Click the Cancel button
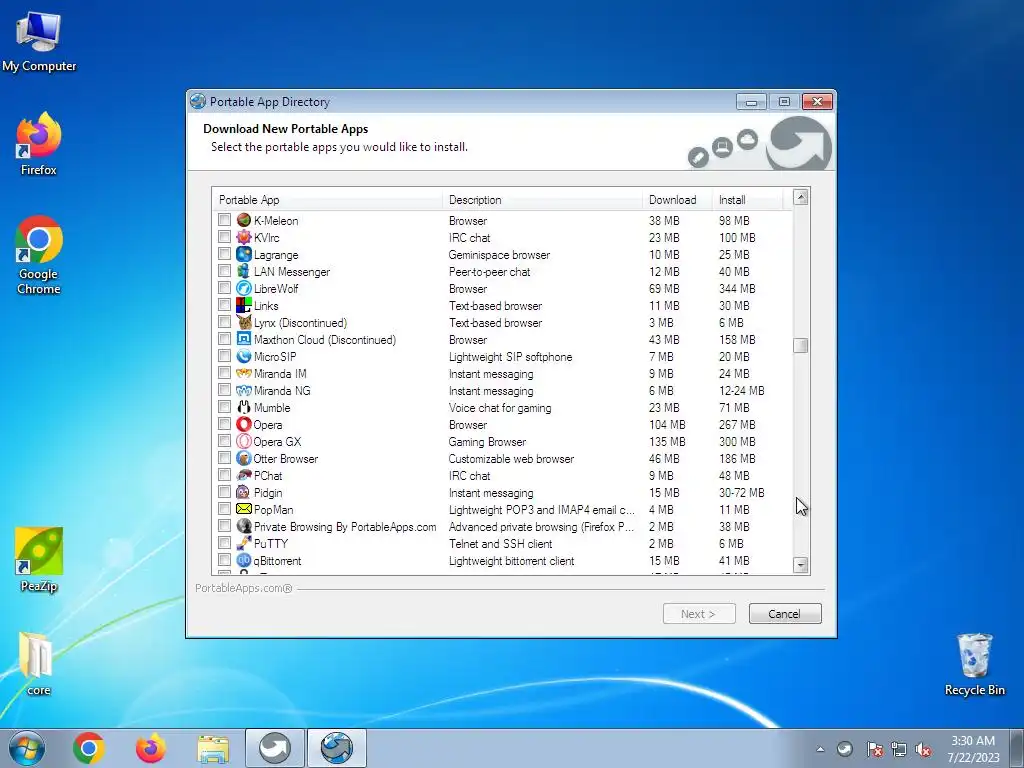The height and width of the screenshot is (768, 1024). tap(784, 614)
